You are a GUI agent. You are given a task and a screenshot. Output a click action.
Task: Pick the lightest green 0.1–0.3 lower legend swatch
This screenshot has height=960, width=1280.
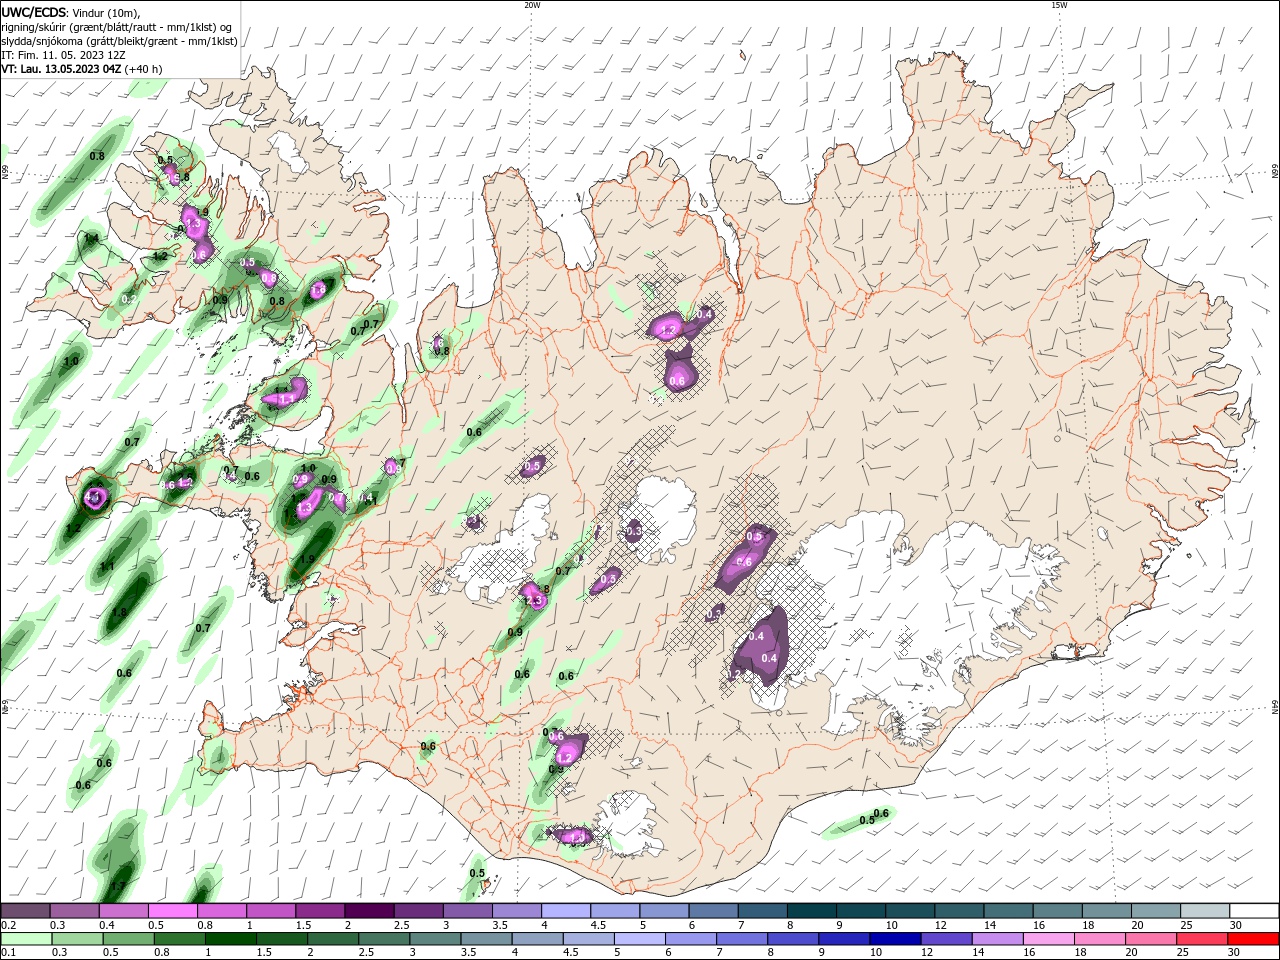coord(25,939)
